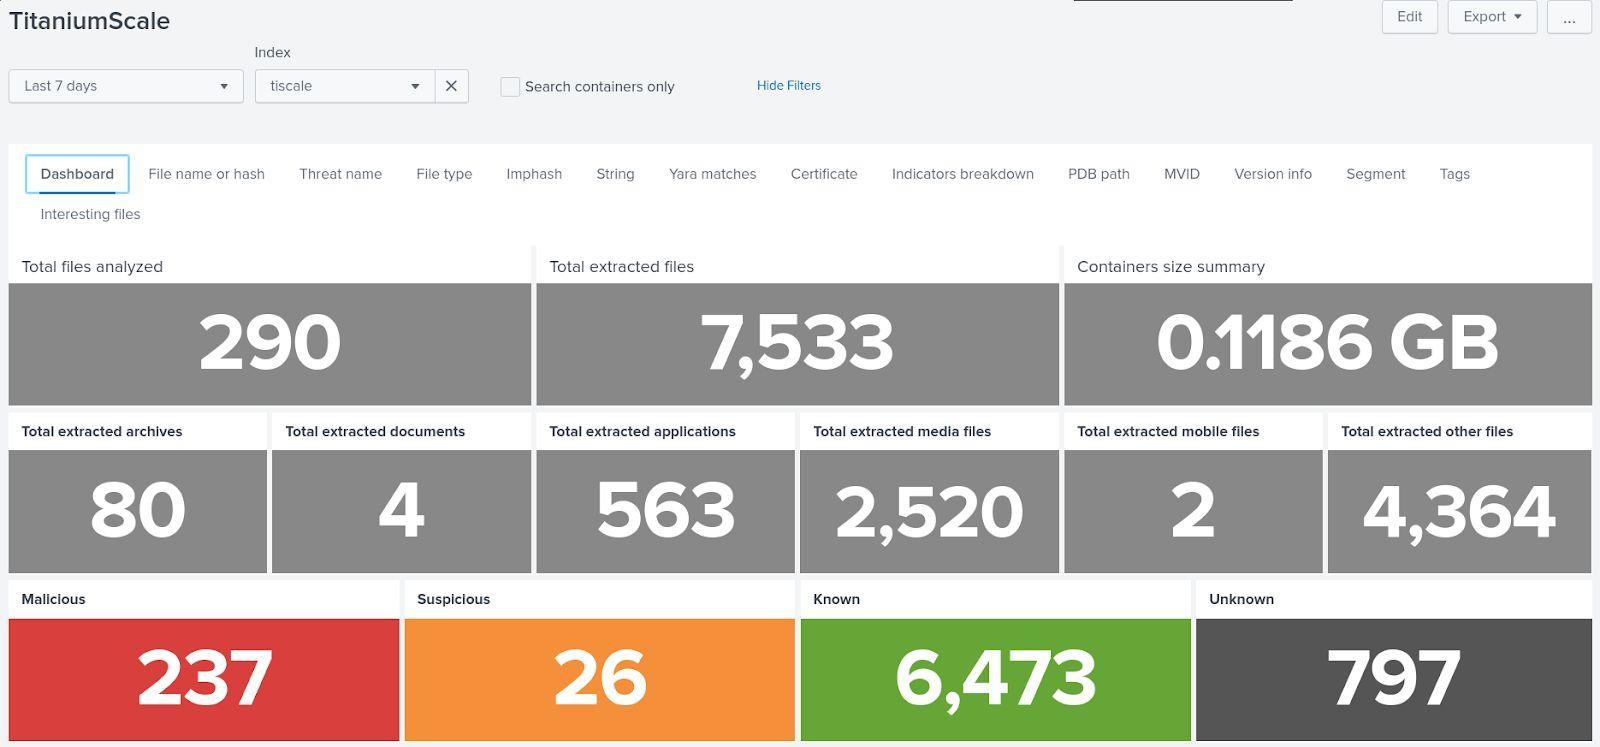Click the Edit button
Viewport: 1600px width, 747px height.
point(1410,17)
